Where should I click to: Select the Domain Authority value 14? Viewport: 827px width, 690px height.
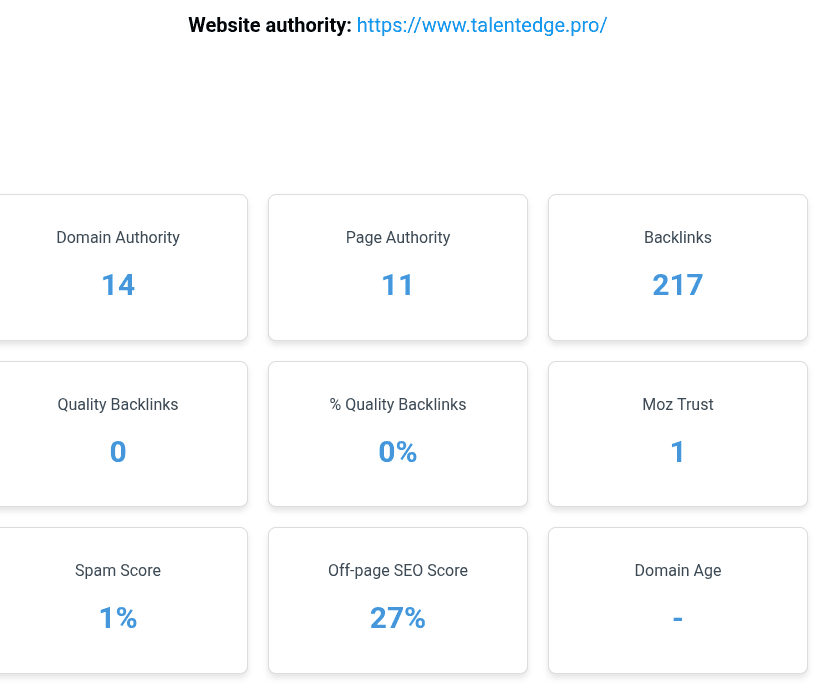[118, 285]
